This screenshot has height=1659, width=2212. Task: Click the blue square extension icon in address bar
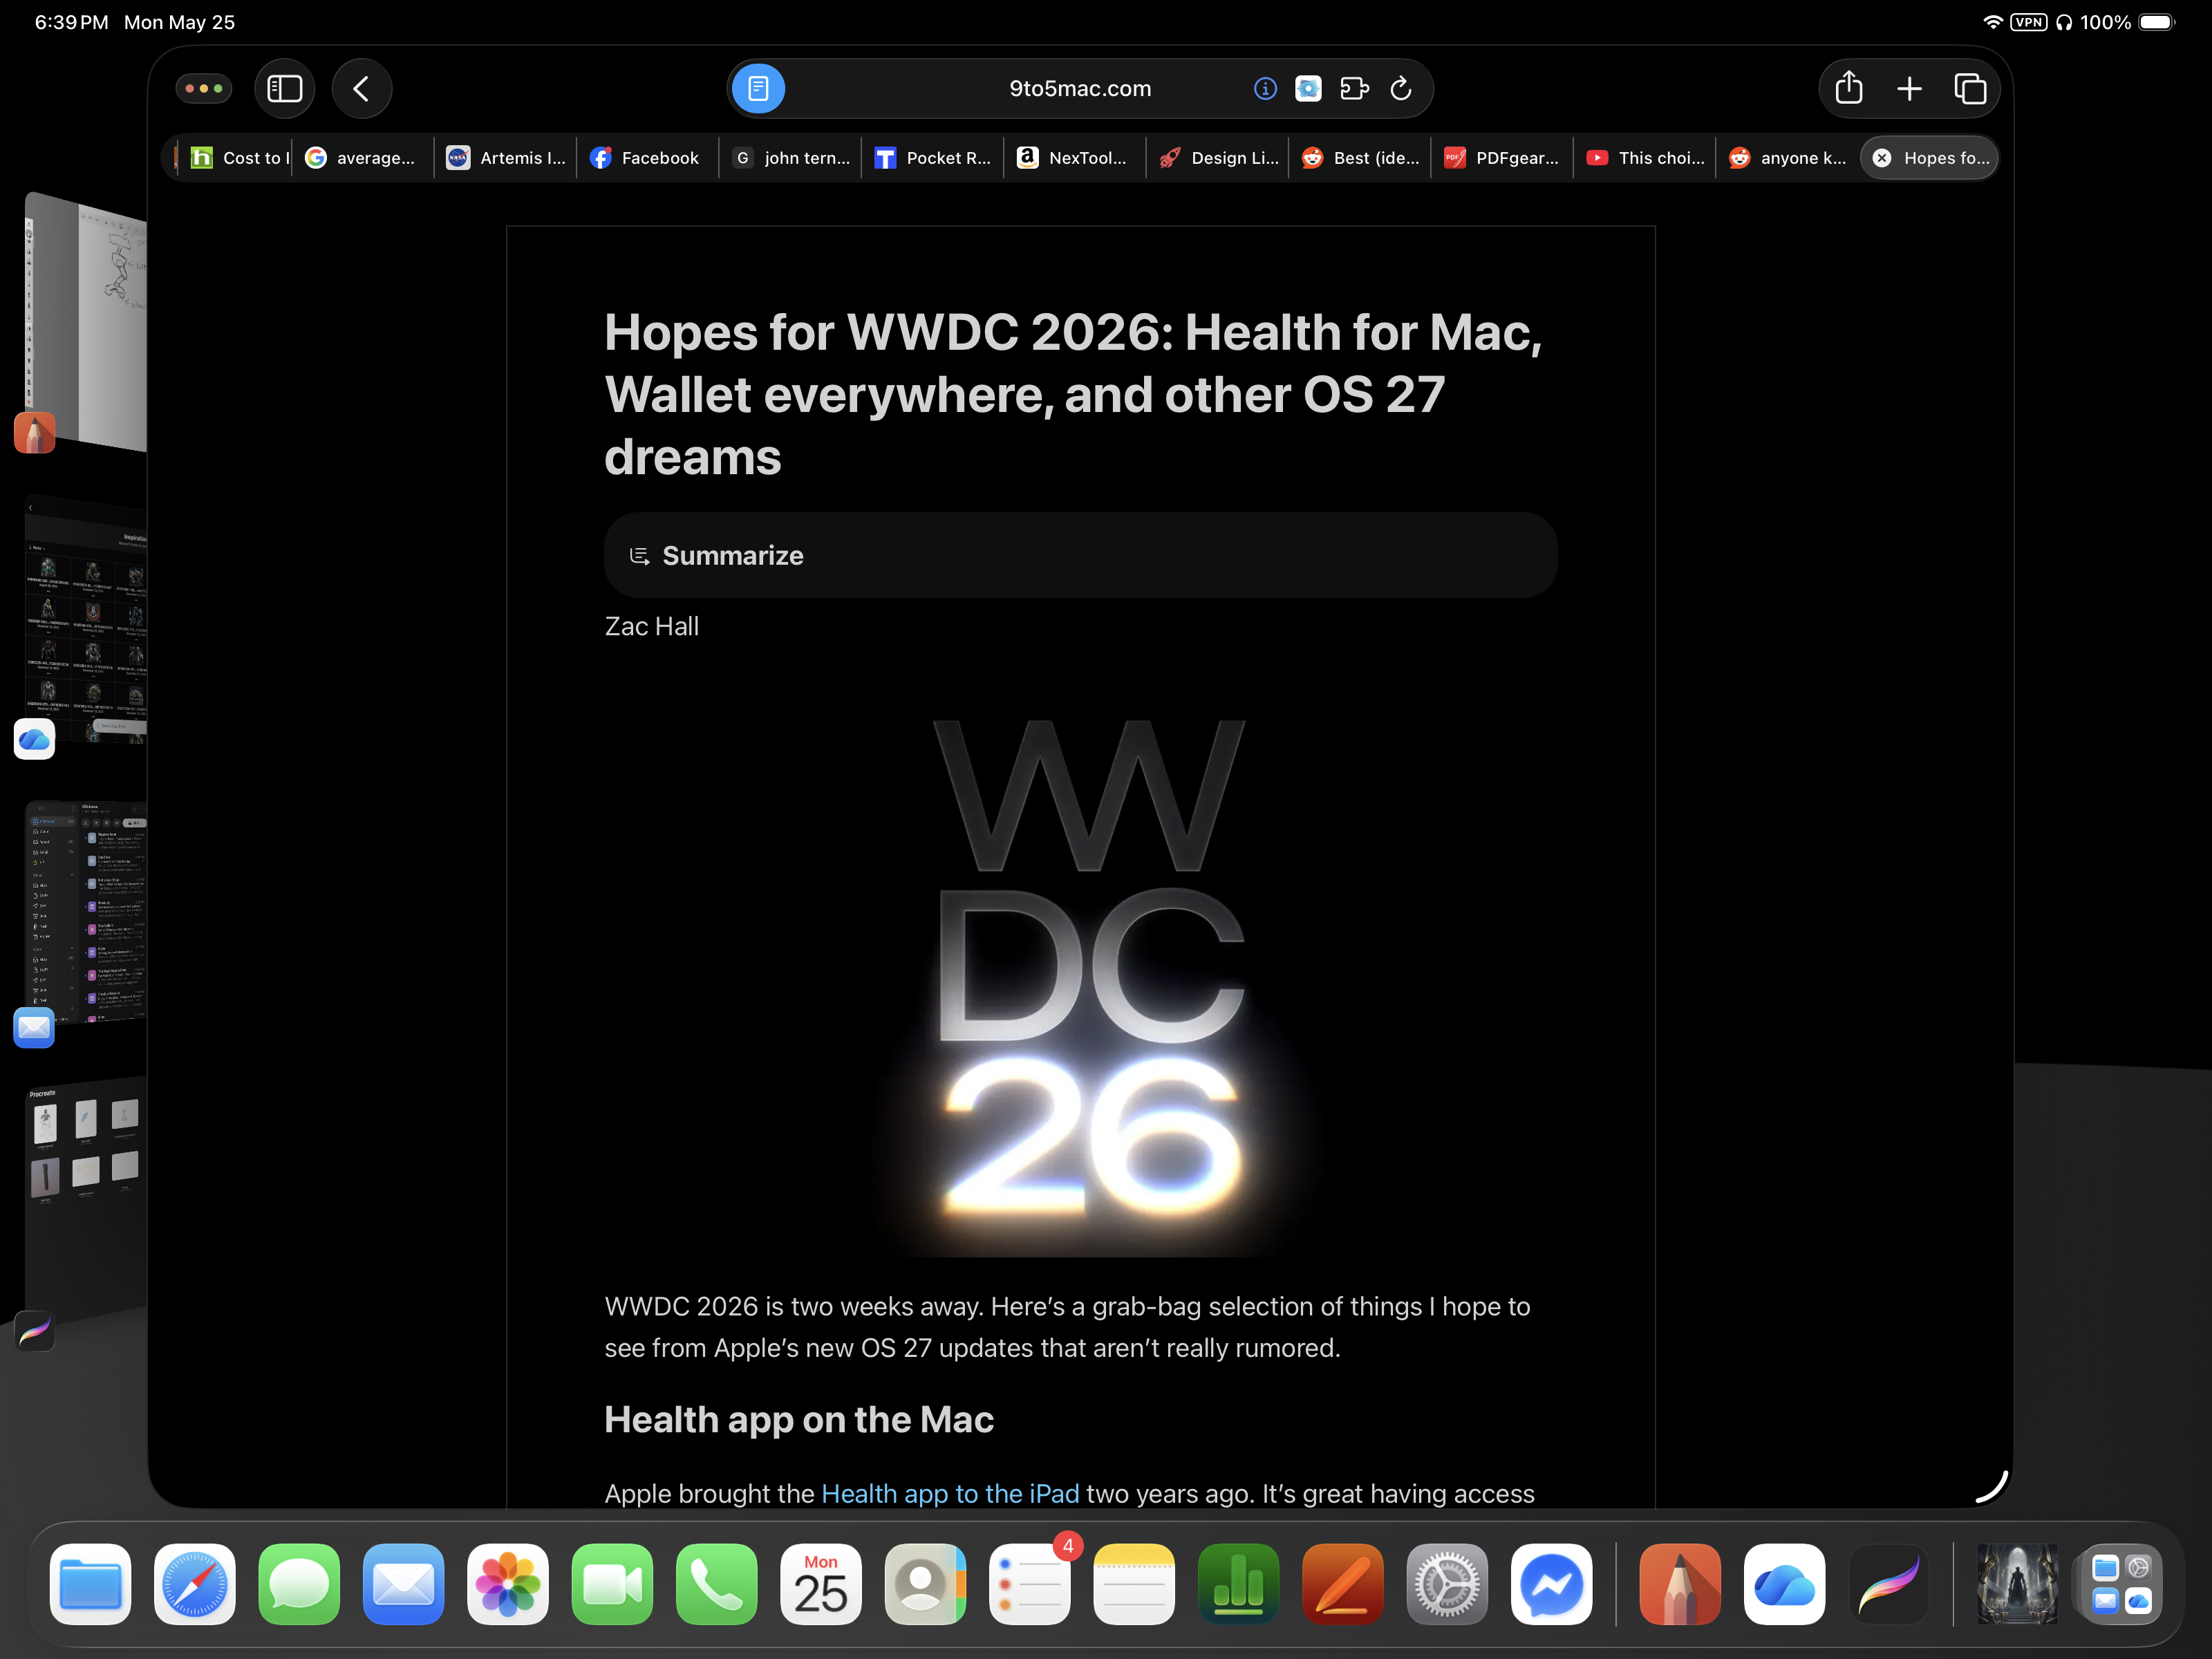[x=1308, y=89]
